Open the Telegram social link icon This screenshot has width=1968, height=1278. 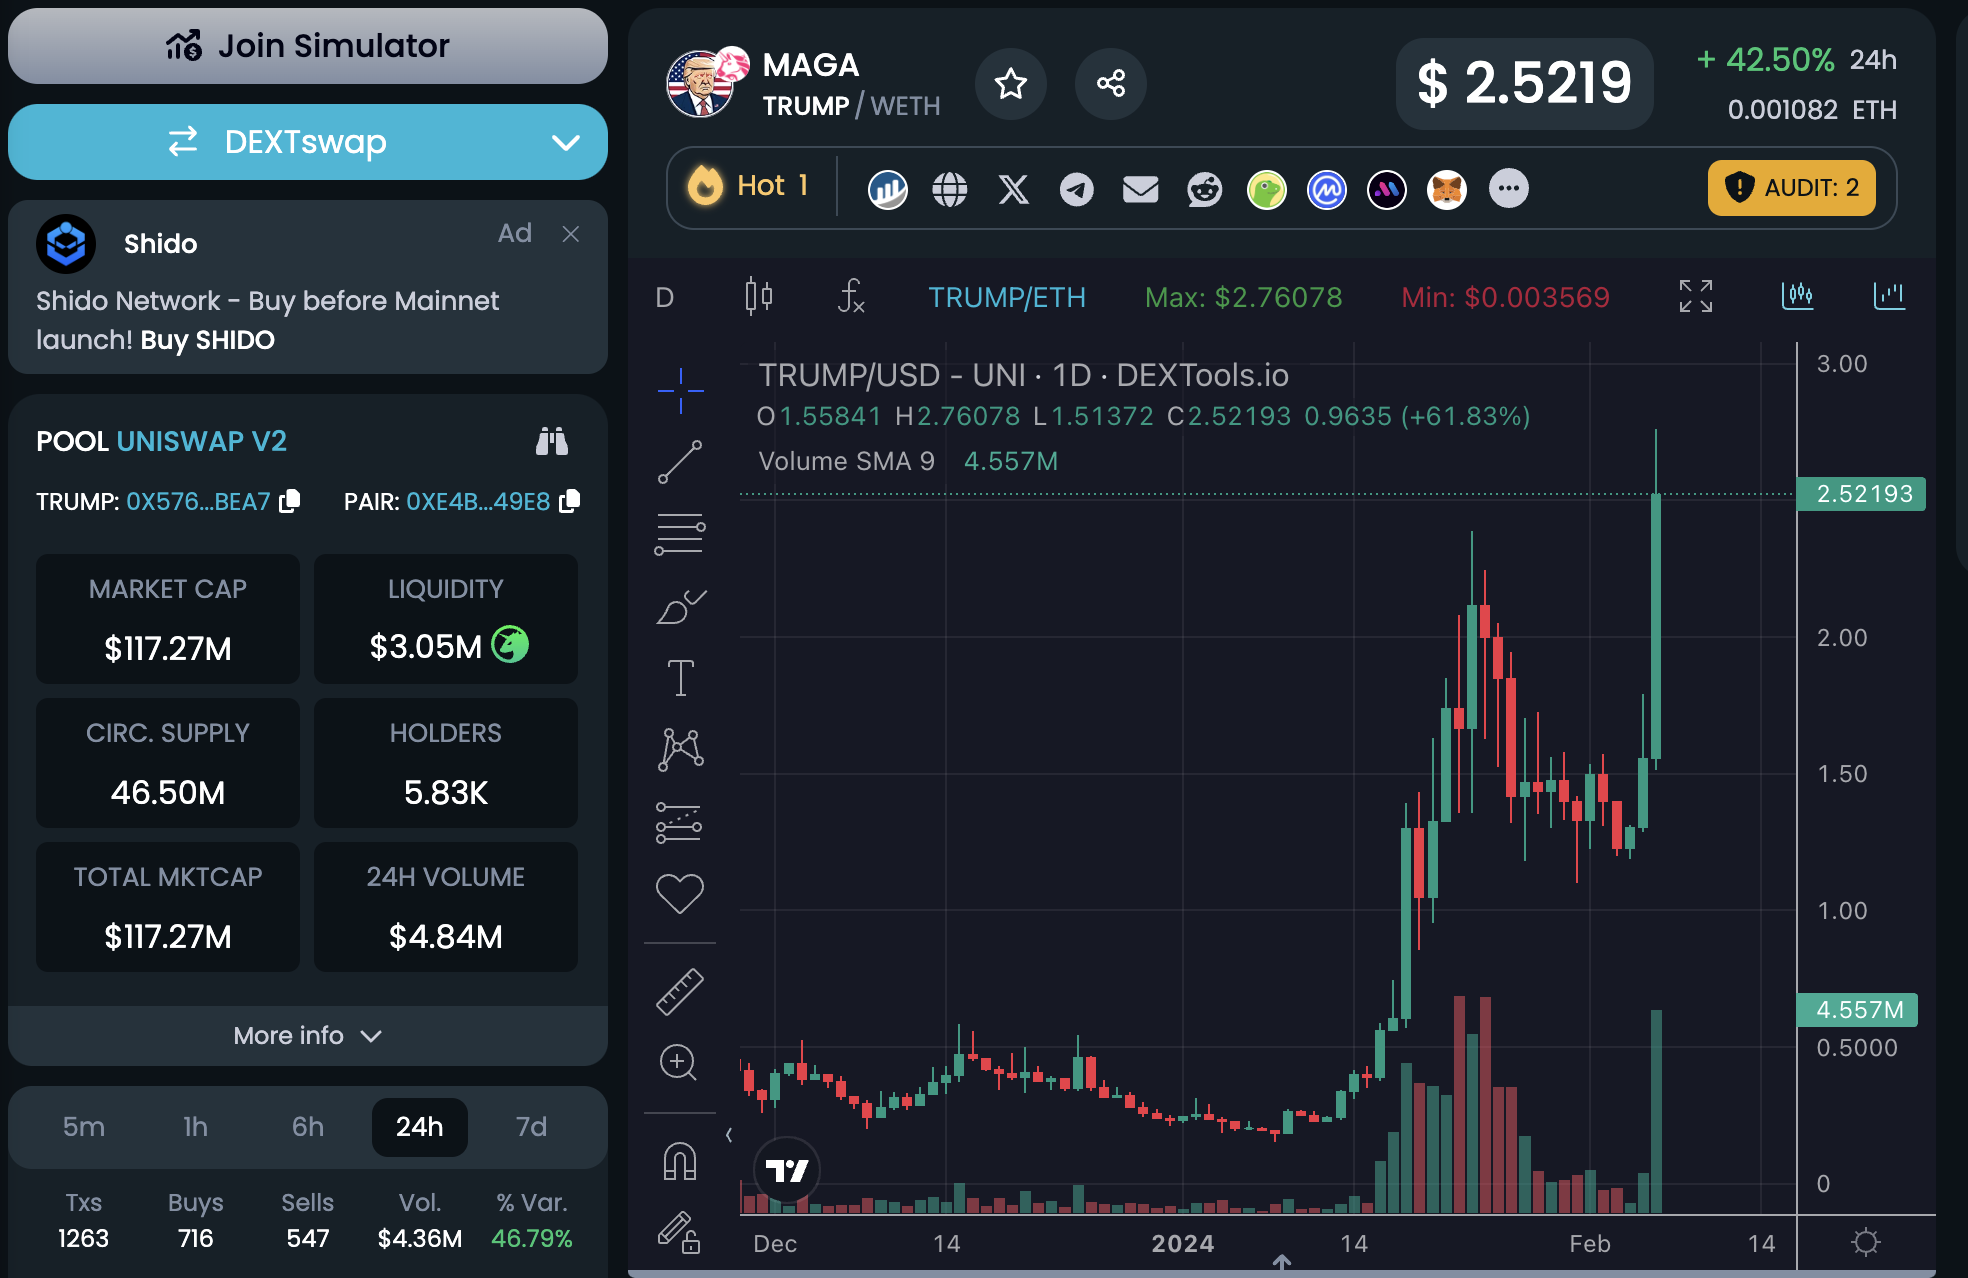tap(1076, 189)
